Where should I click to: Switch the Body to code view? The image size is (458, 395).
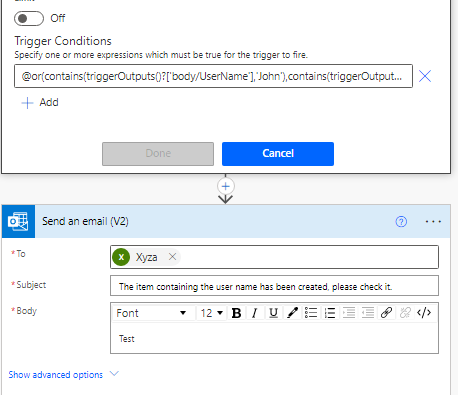424,313
